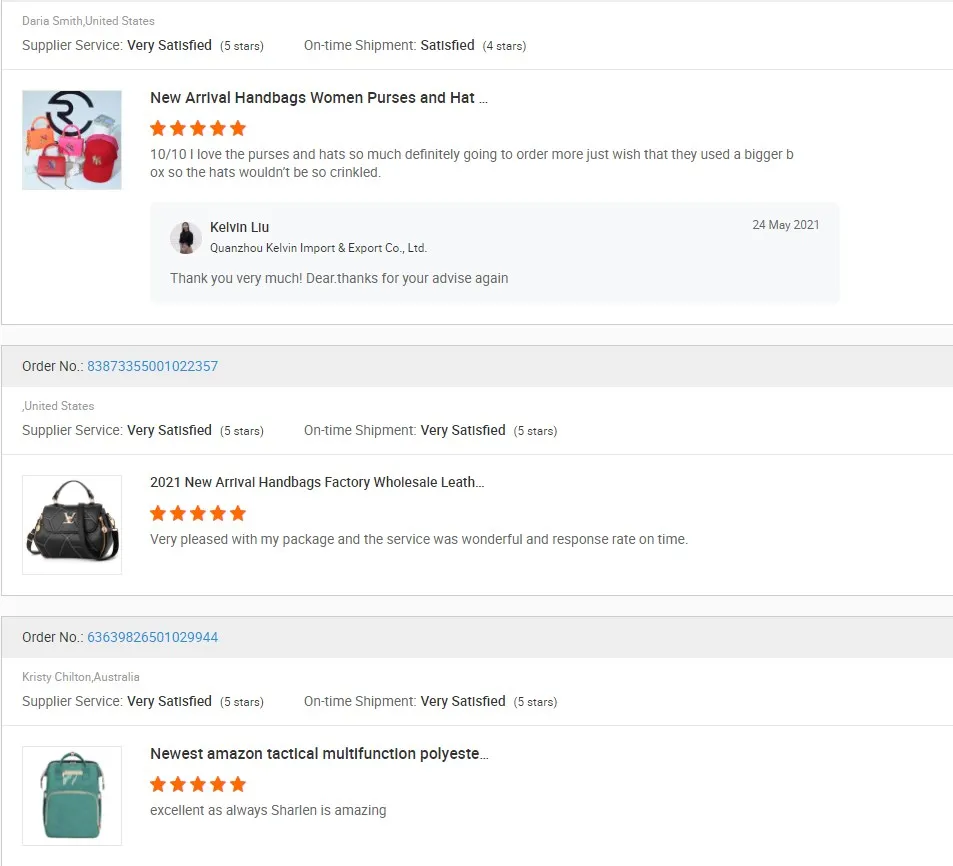Click the purses and hats product thumbnail
The width and height of the screenshot is (953, 866).
coord(72,140)
